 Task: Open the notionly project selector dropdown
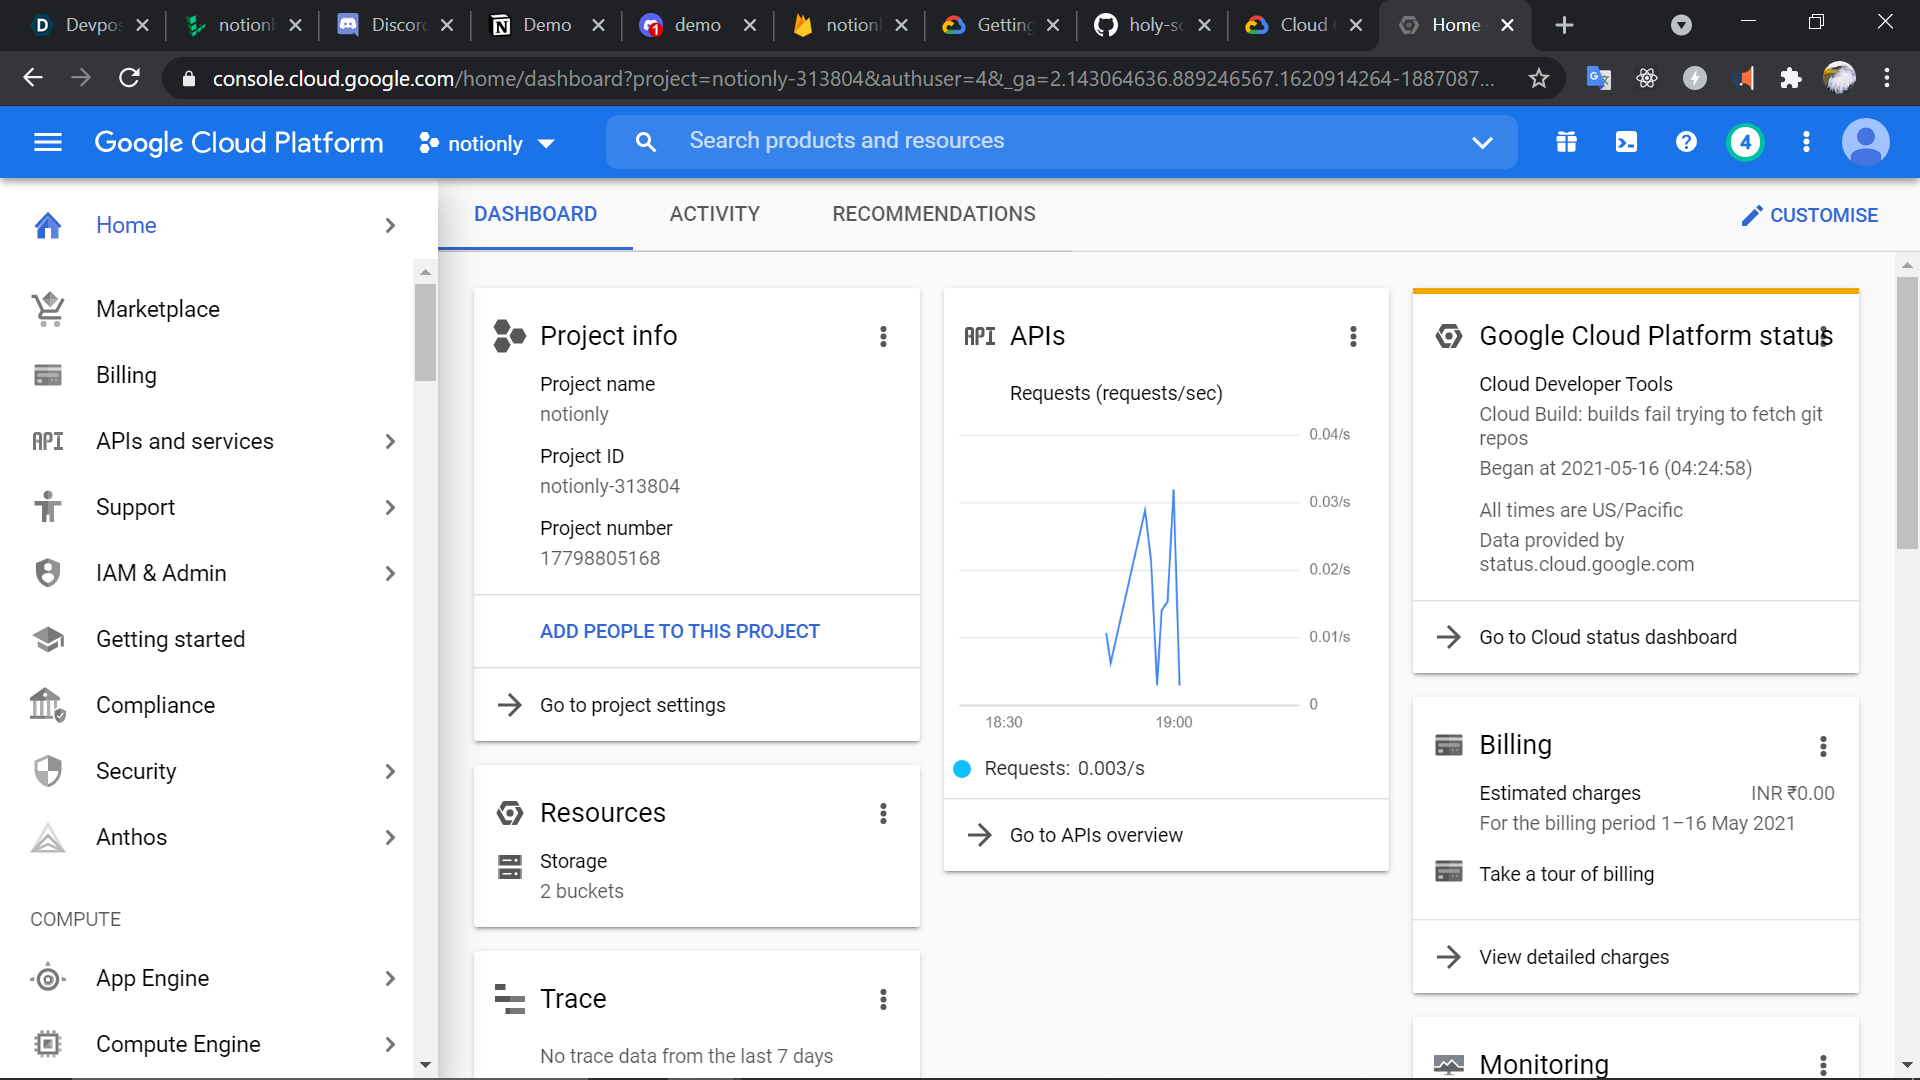pos(487,143)
